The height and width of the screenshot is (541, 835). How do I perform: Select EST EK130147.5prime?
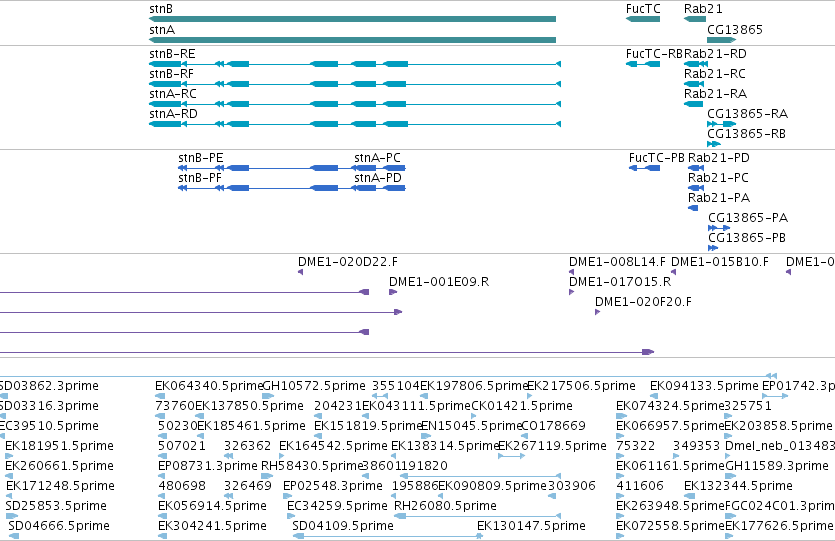pyautogui.click(x=531, y=526)
